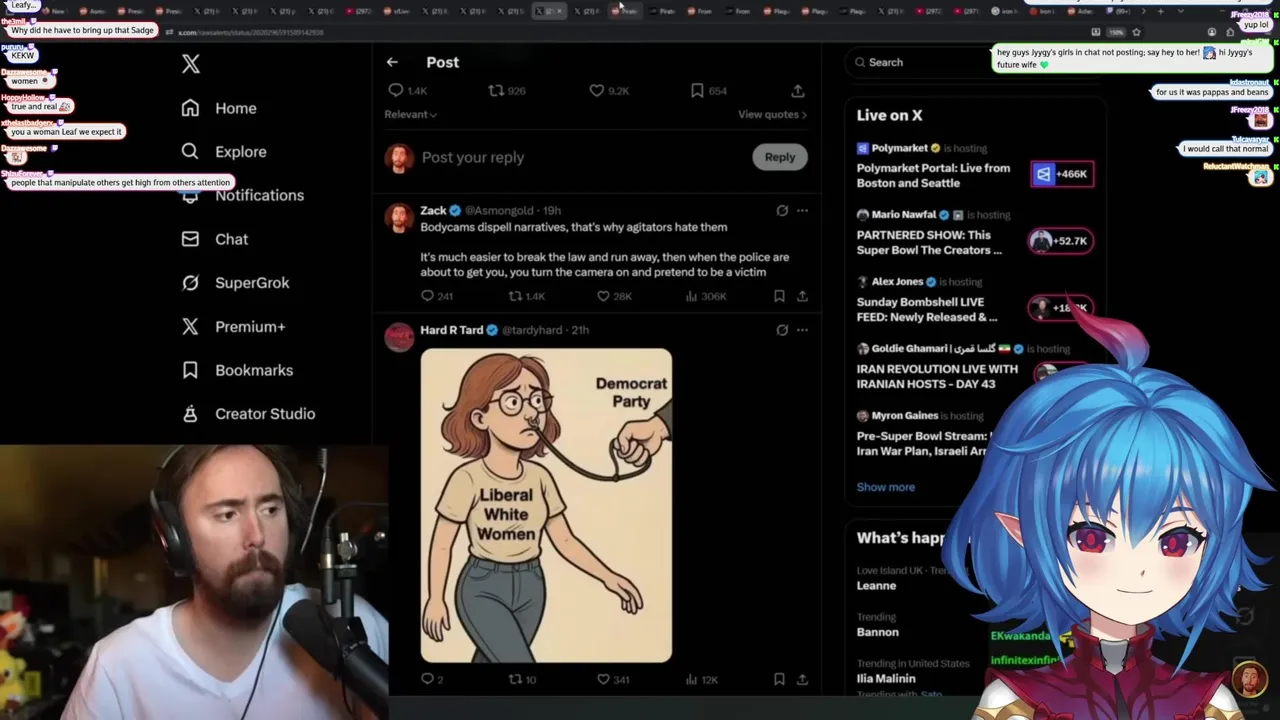Share the main post via top share icon
The height and width of the screenshot is (720, 1280).
(798, 90)
